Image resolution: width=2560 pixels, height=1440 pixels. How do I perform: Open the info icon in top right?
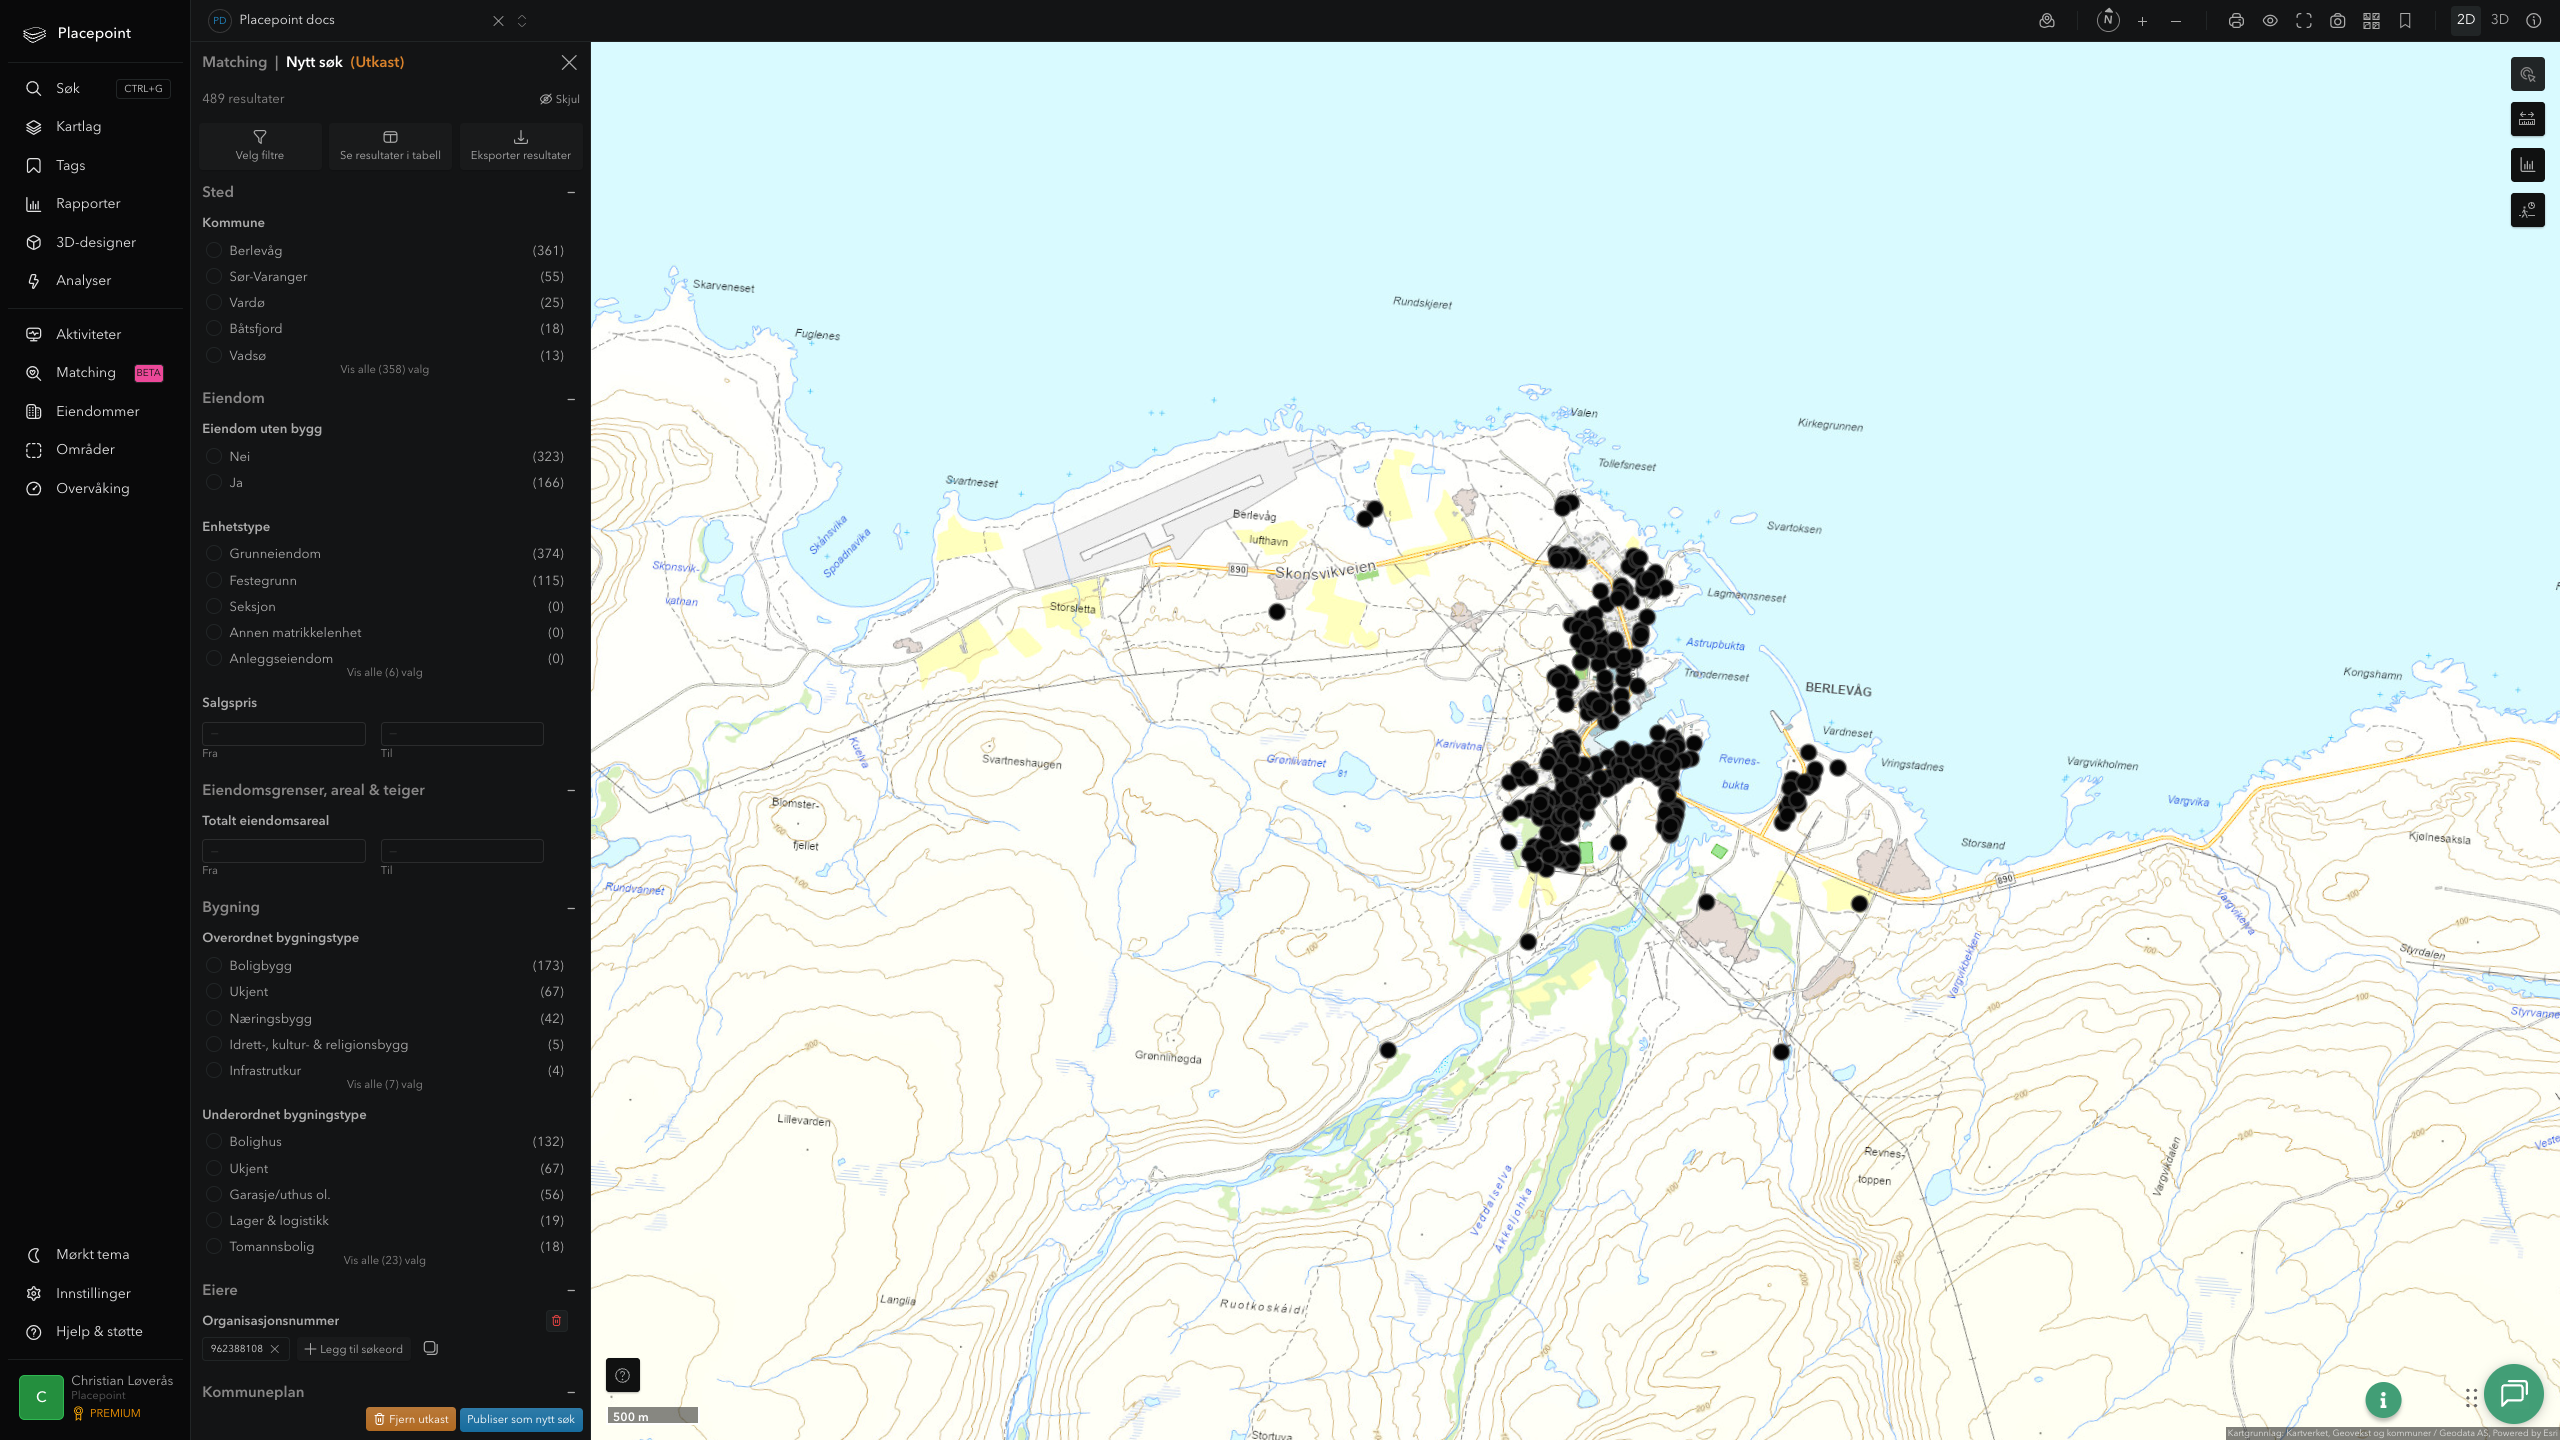pyautogui.click(x=2534, y=20)
